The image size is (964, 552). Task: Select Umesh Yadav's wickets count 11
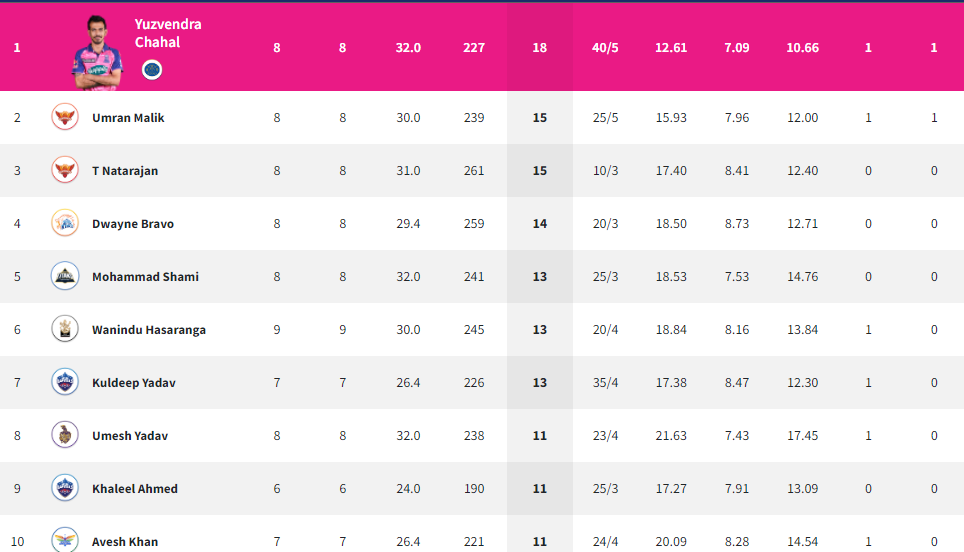click(x=540, y=436)
